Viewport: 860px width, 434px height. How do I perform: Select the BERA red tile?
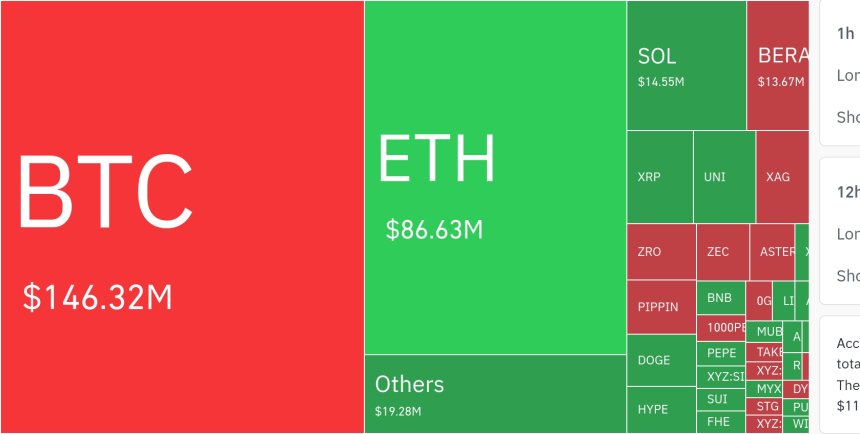(x=778, y=65)
